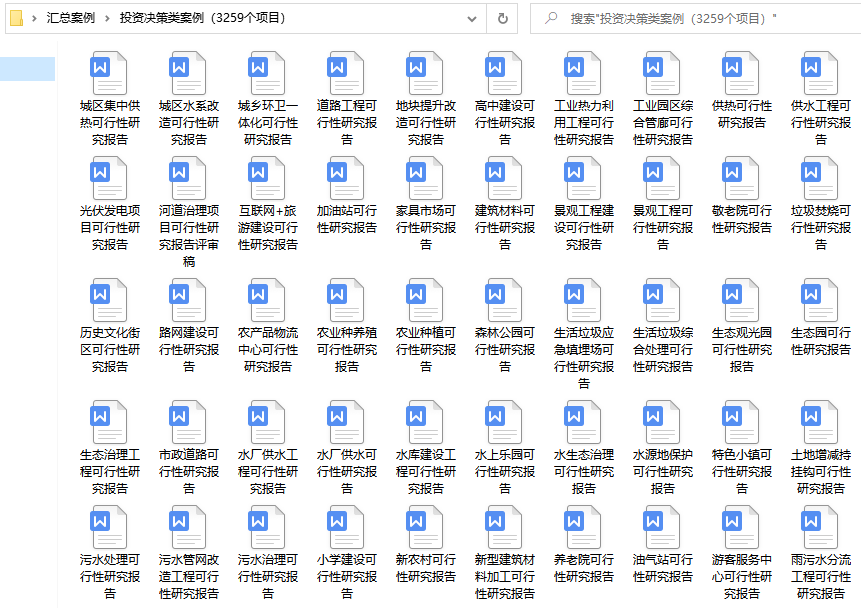Expand the address bar history dropdown

tap(472, 18)
